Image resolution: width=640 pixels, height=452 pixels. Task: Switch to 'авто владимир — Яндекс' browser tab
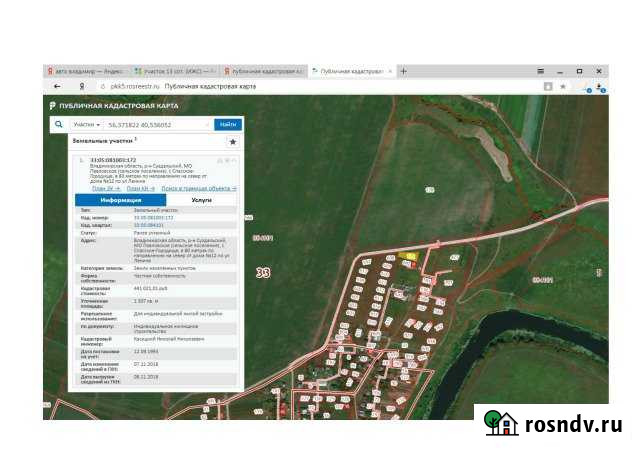86,72
